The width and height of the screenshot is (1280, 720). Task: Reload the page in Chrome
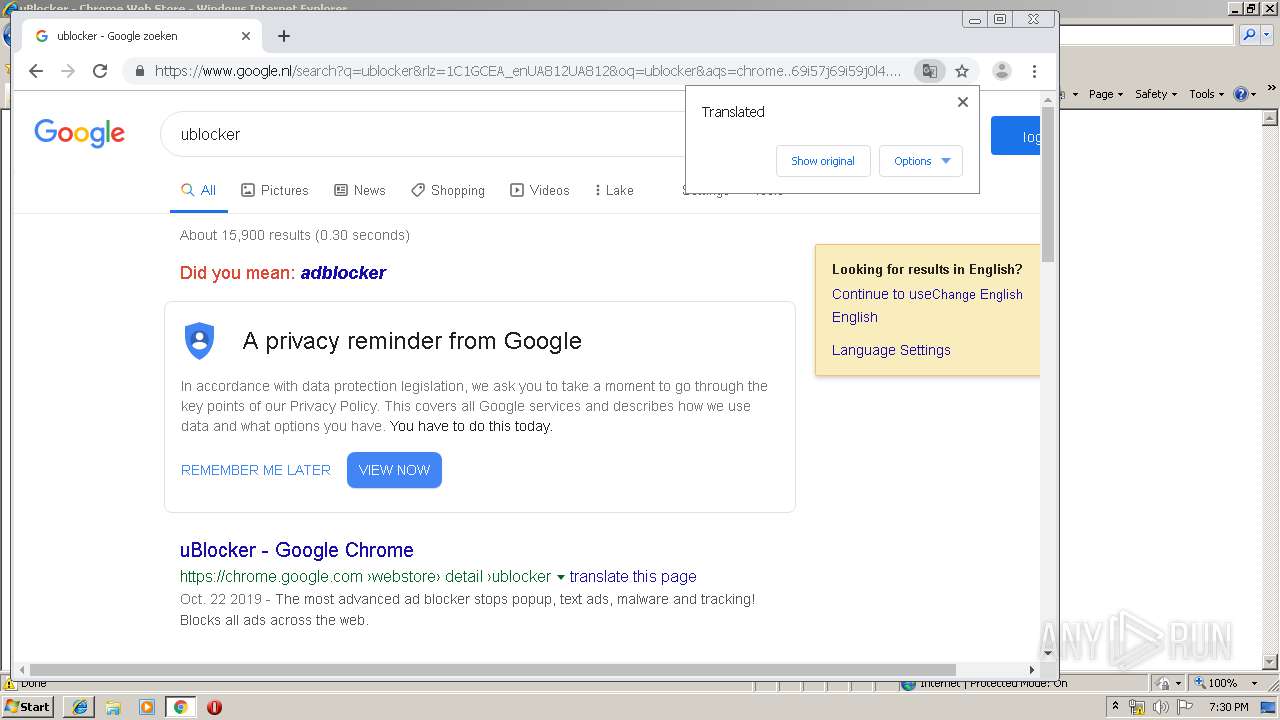coord(100,71)
